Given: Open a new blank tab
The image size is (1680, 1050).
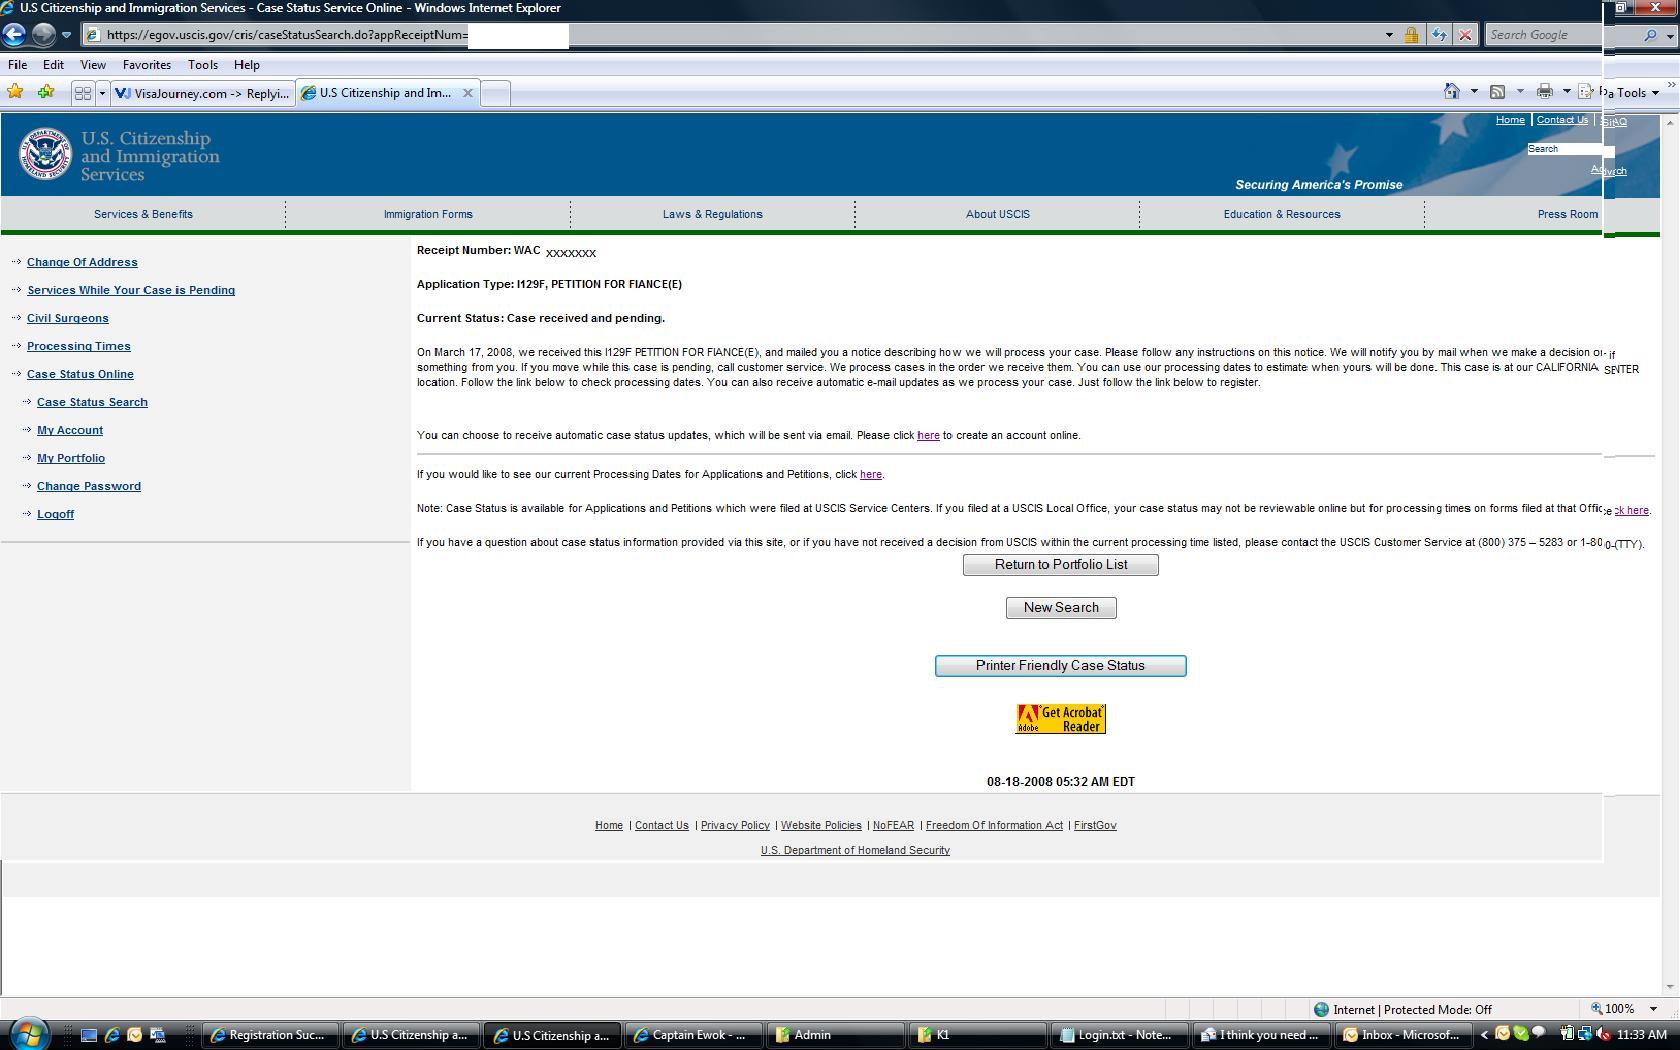Looking at the screenshot, I should click(x=495, y=93).
